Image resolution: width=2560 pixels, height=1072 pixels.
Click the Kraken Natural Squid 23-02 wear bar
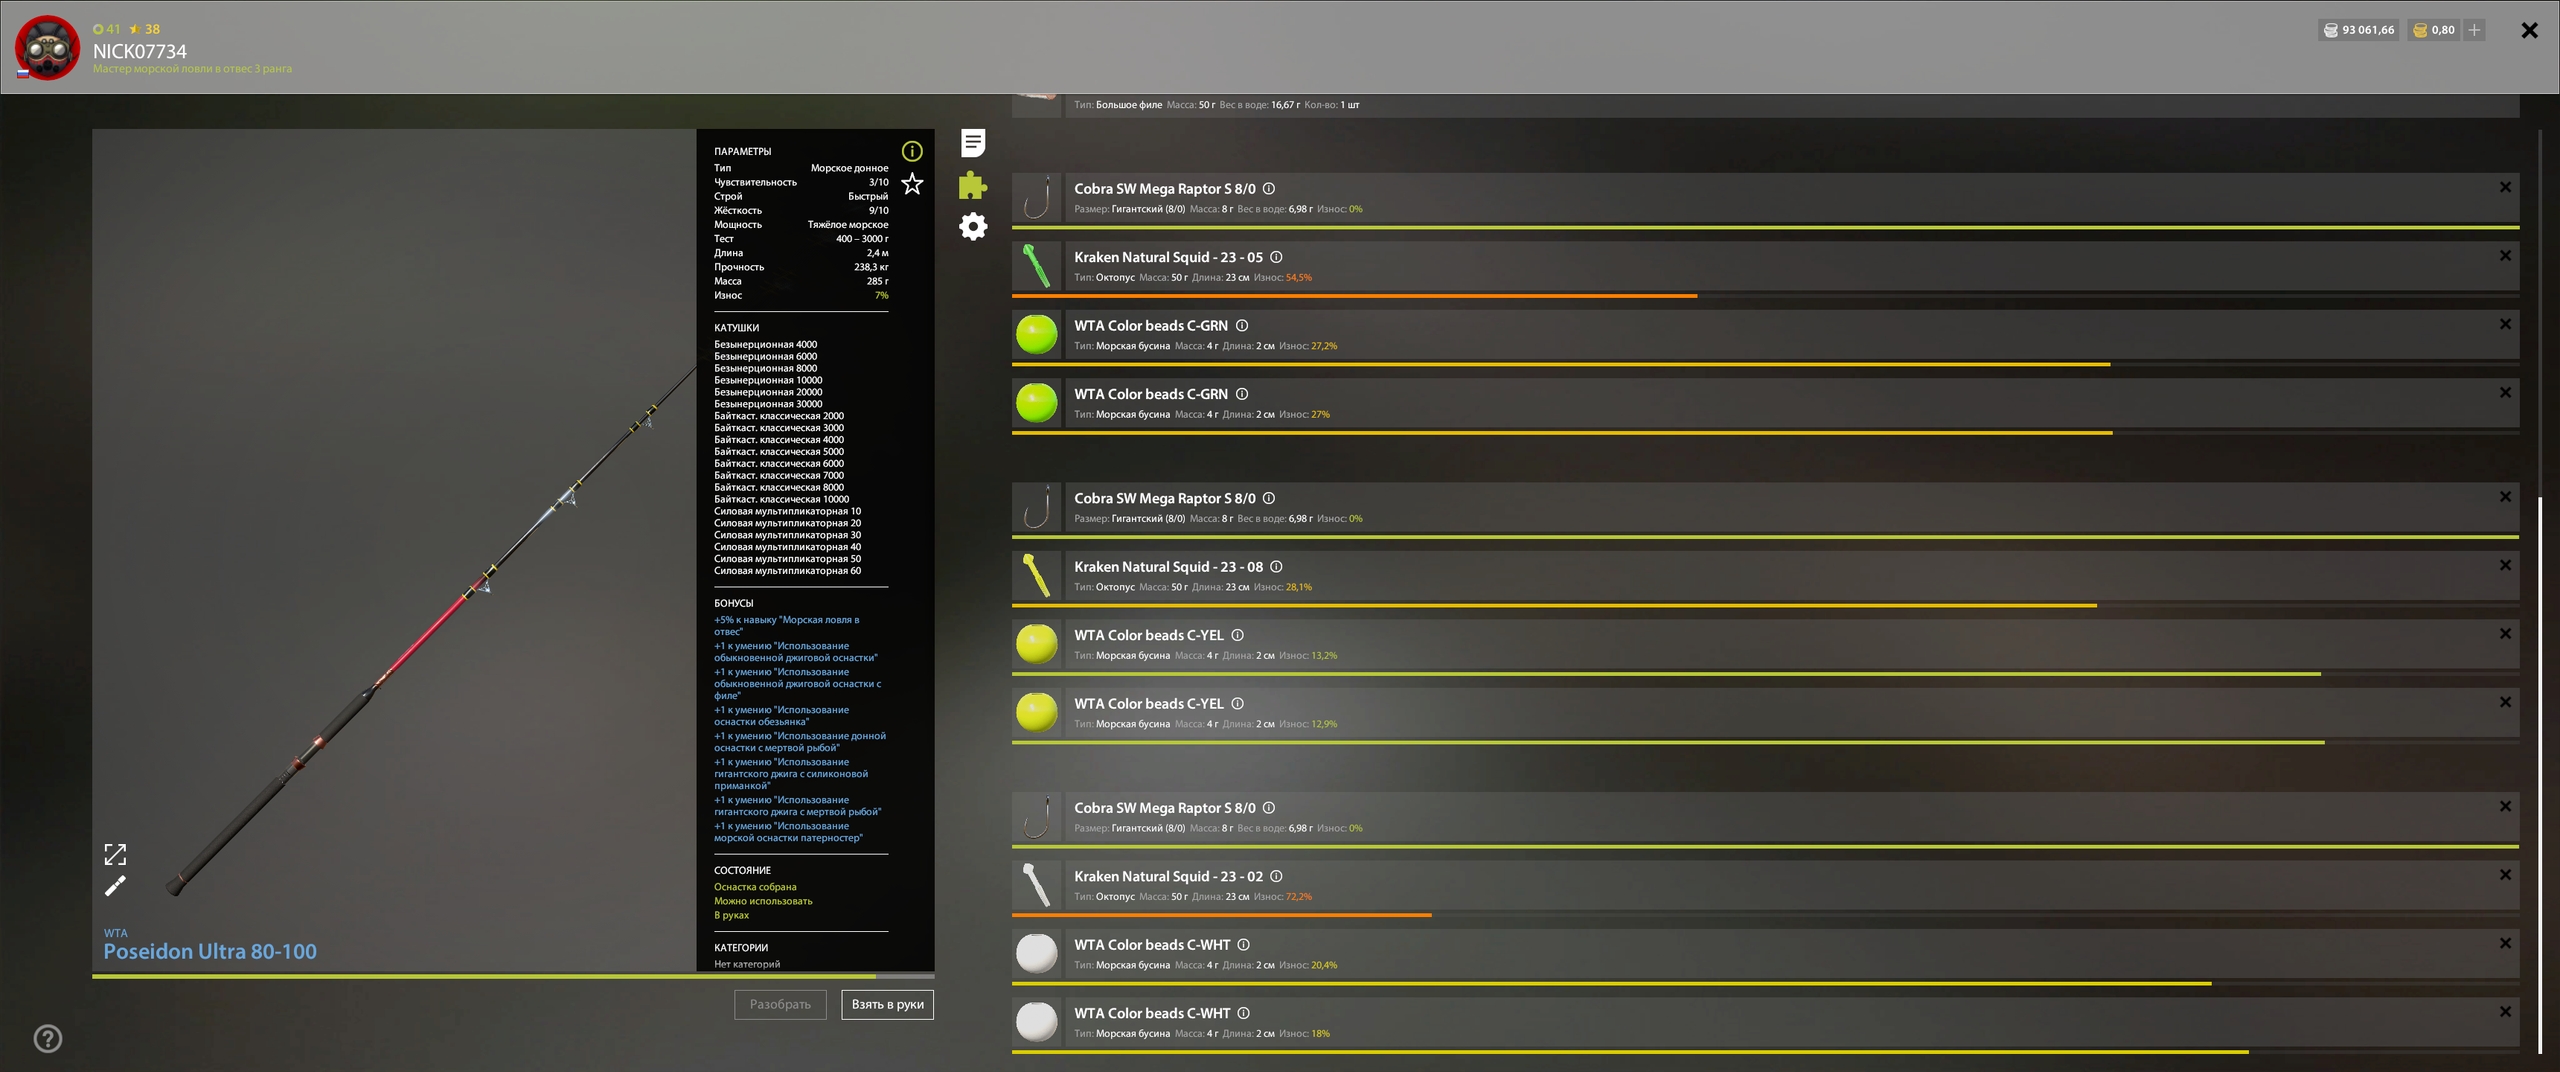1220,915
